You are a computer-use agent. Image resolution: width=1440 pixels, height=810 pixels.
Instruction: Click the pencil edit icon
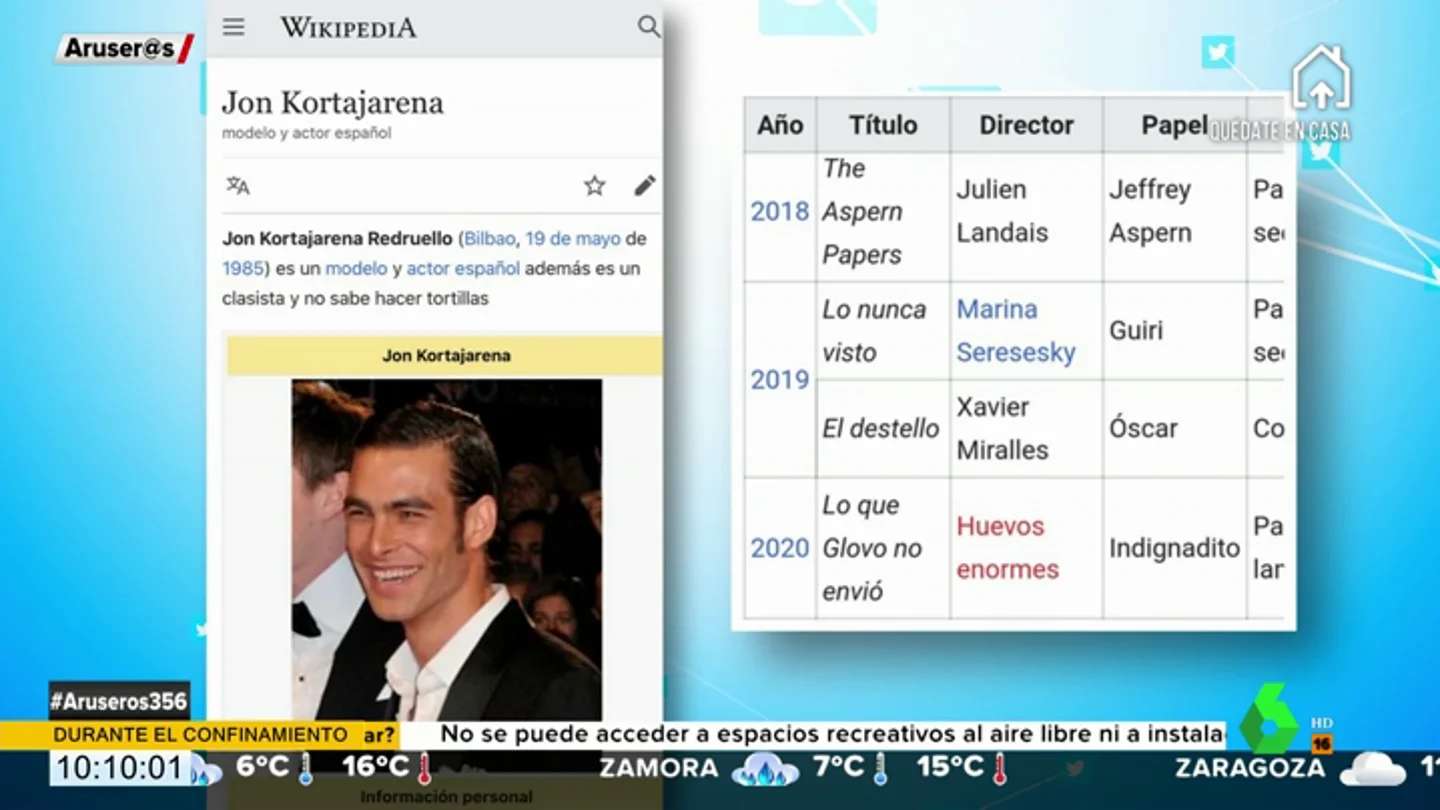point(645,186)
